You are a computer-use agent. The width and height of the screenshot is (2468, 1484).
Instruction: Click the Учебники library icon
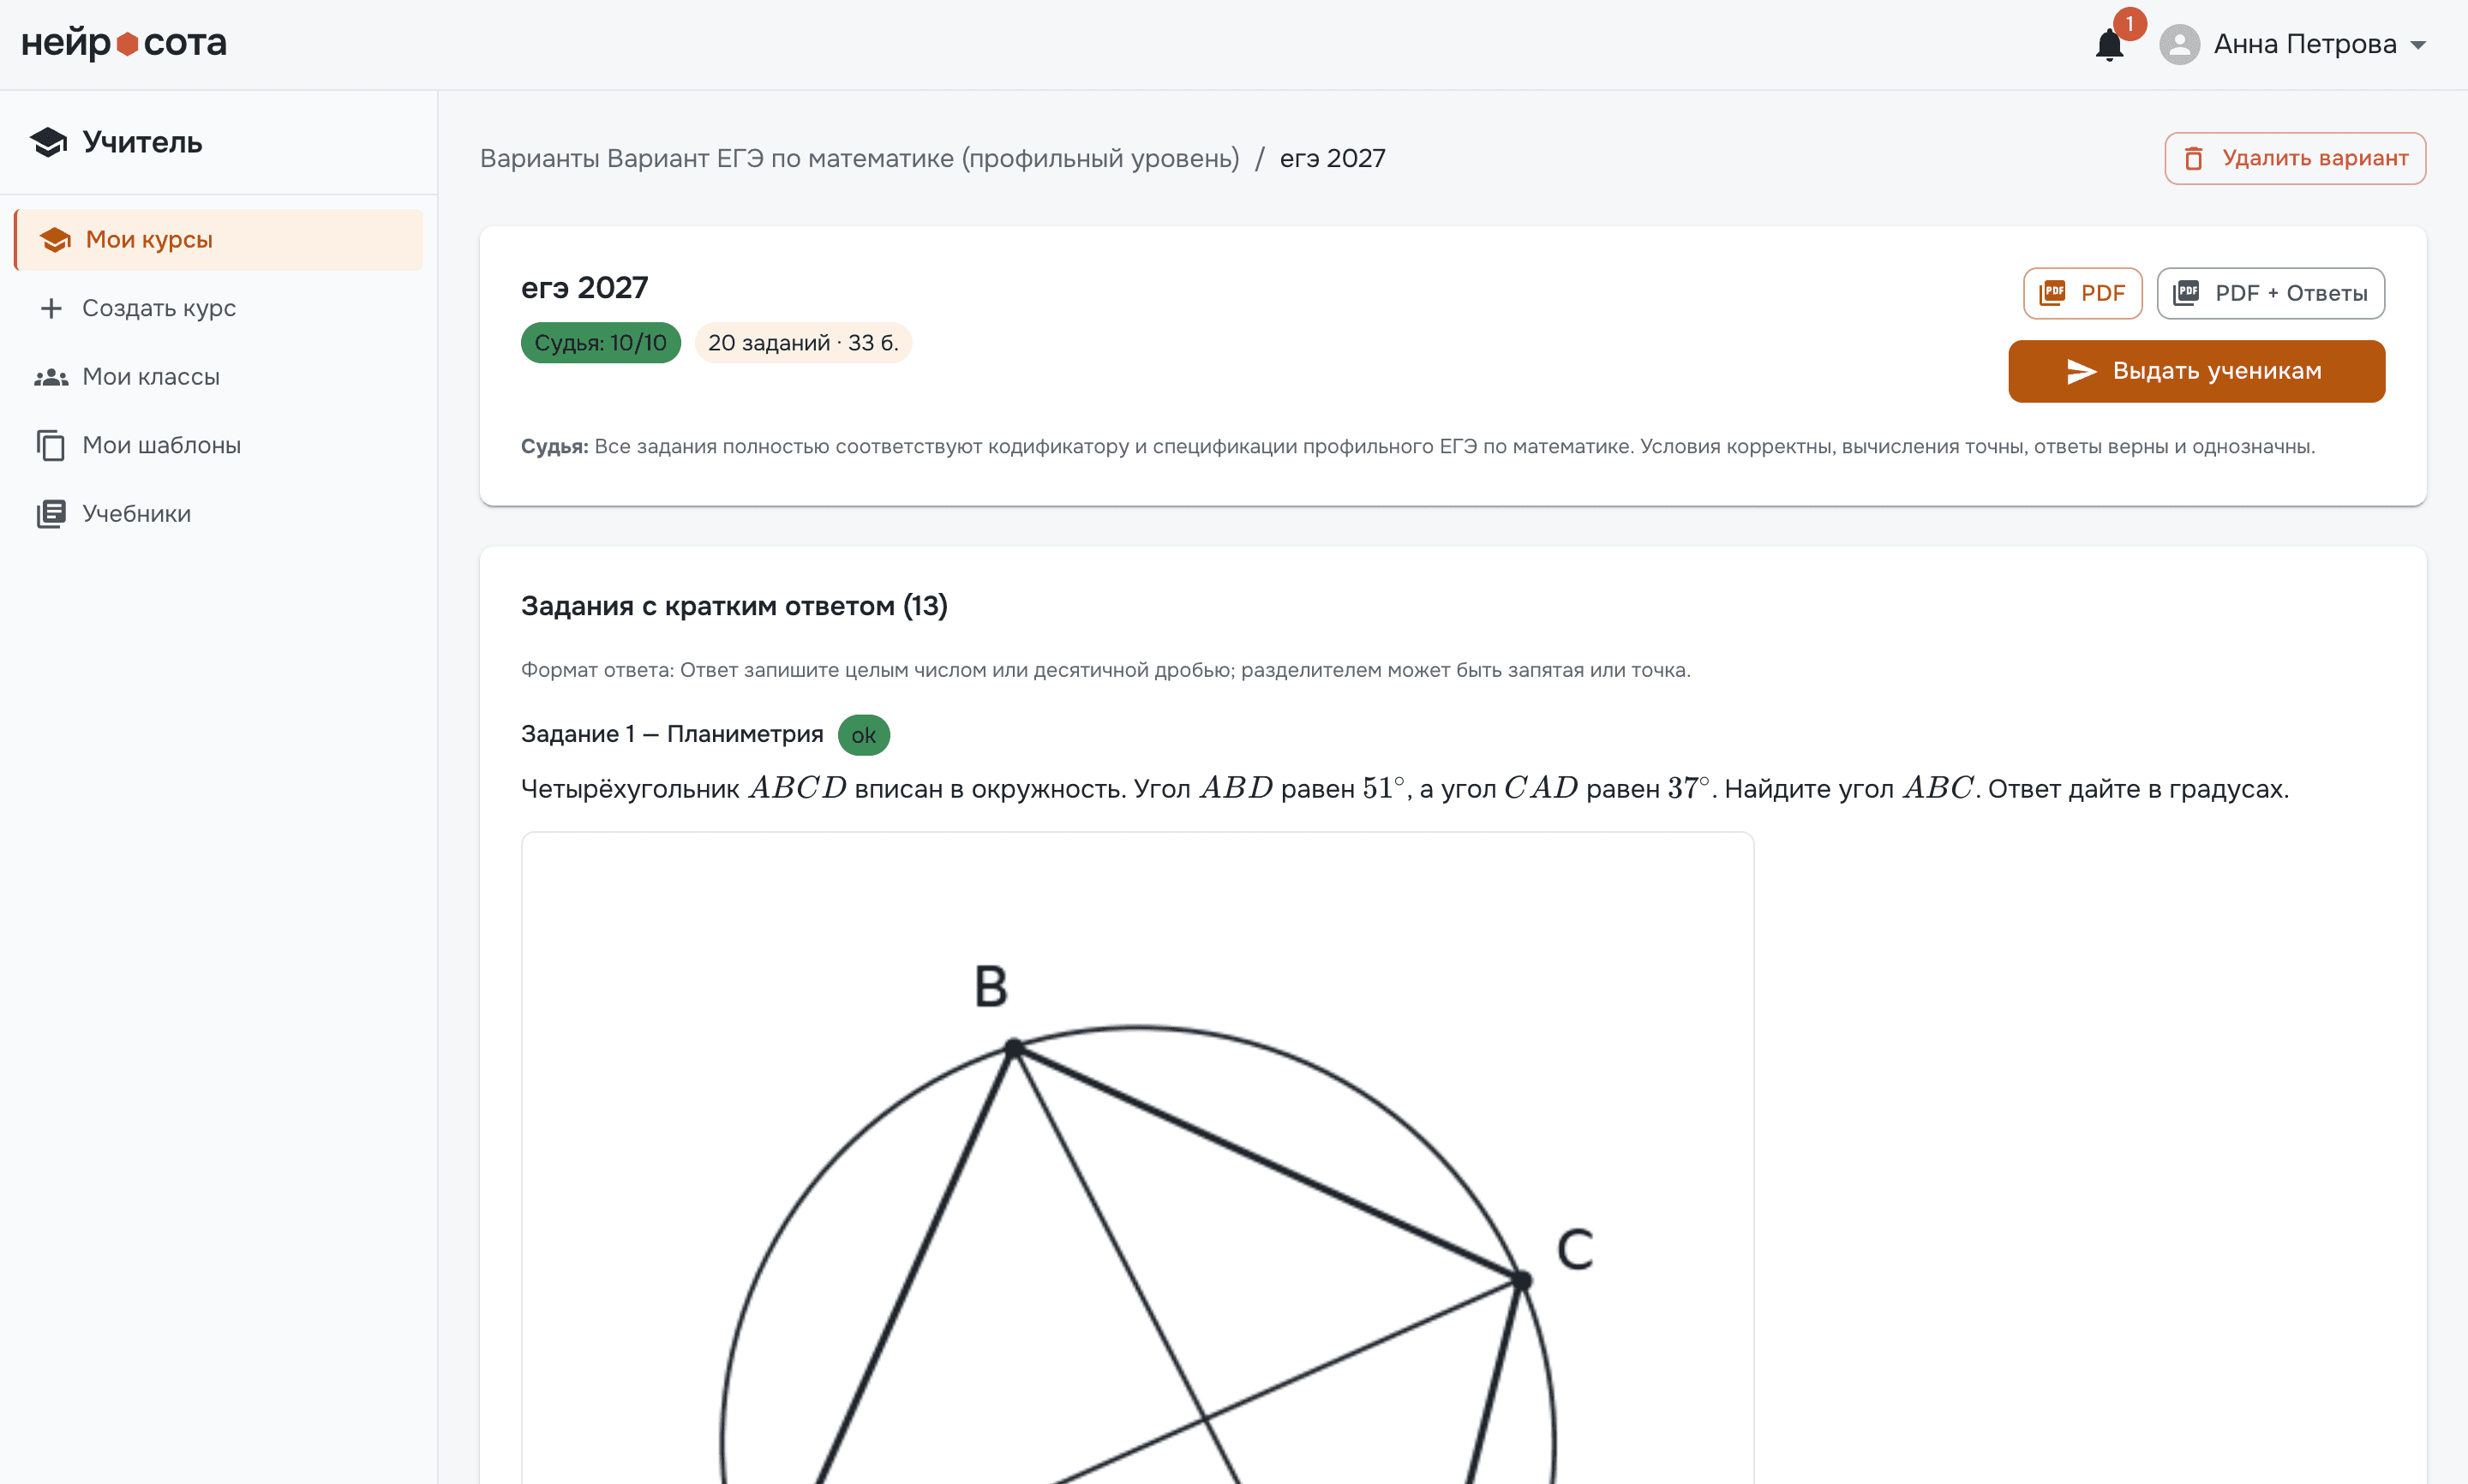tap(51, 514)
